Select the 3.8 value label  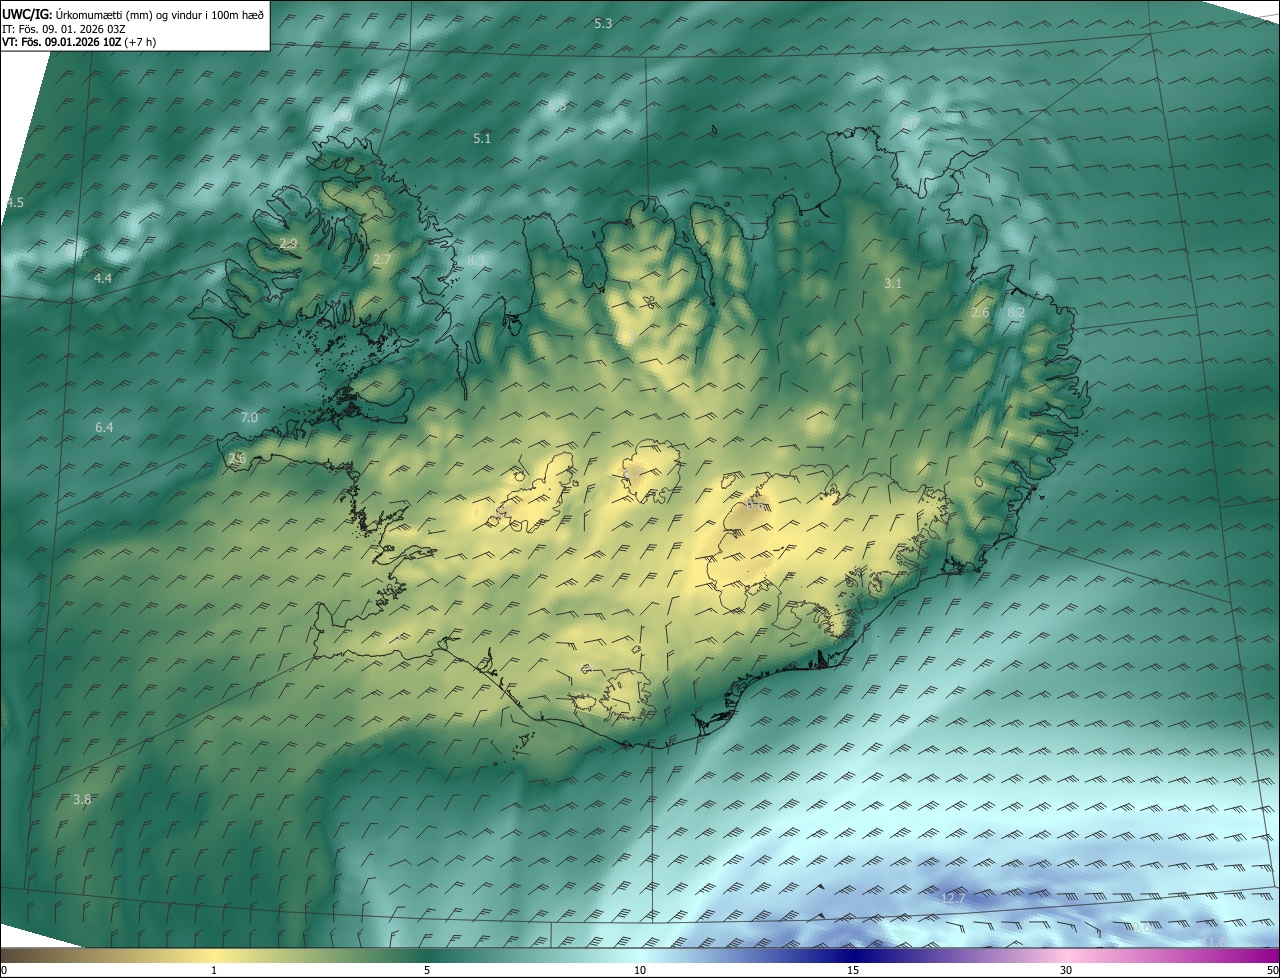click(x=82, y=799)
